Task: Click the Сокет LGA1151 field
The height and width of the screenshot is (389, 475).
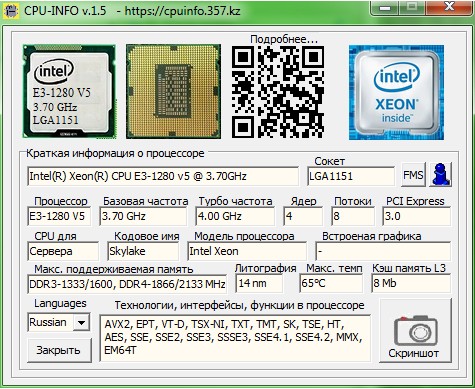Action: pyautogui.click(x=351, y=176)
